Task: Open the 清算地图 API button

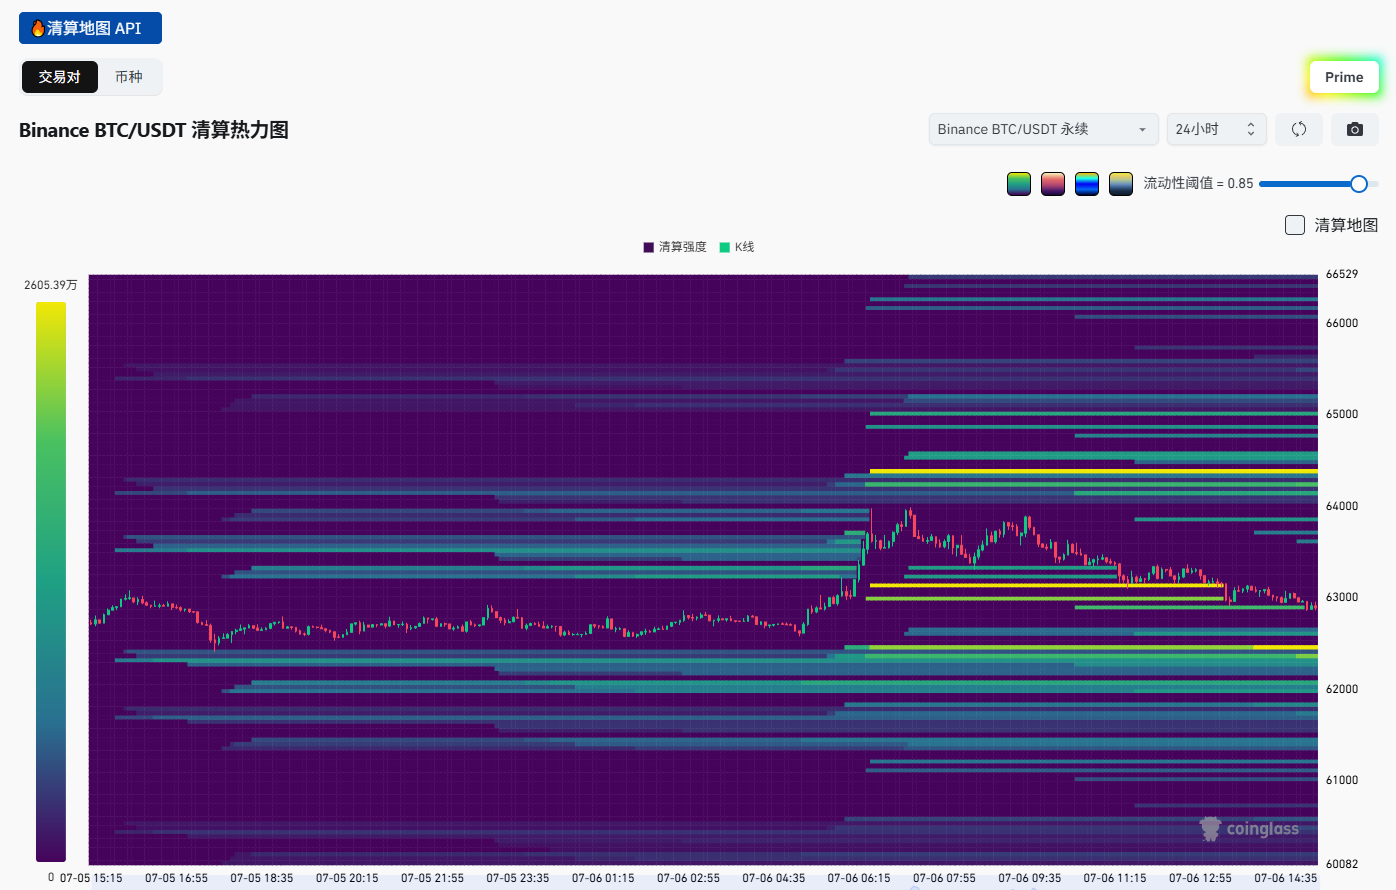Action: 90,28
